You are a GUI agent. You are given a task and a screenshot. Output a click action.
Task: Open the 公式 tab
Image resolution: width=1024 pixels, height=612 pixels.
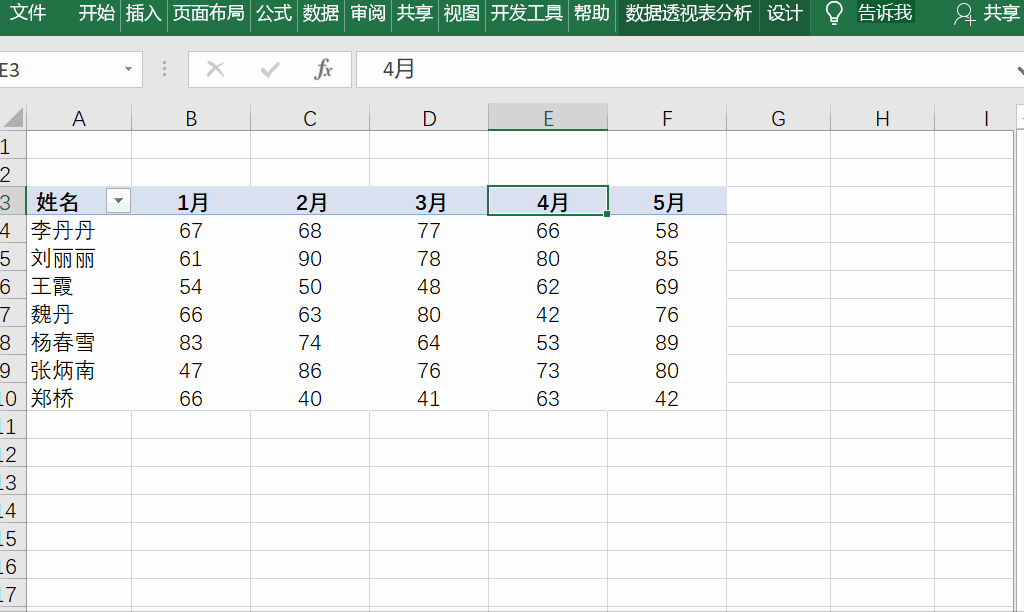274,12
